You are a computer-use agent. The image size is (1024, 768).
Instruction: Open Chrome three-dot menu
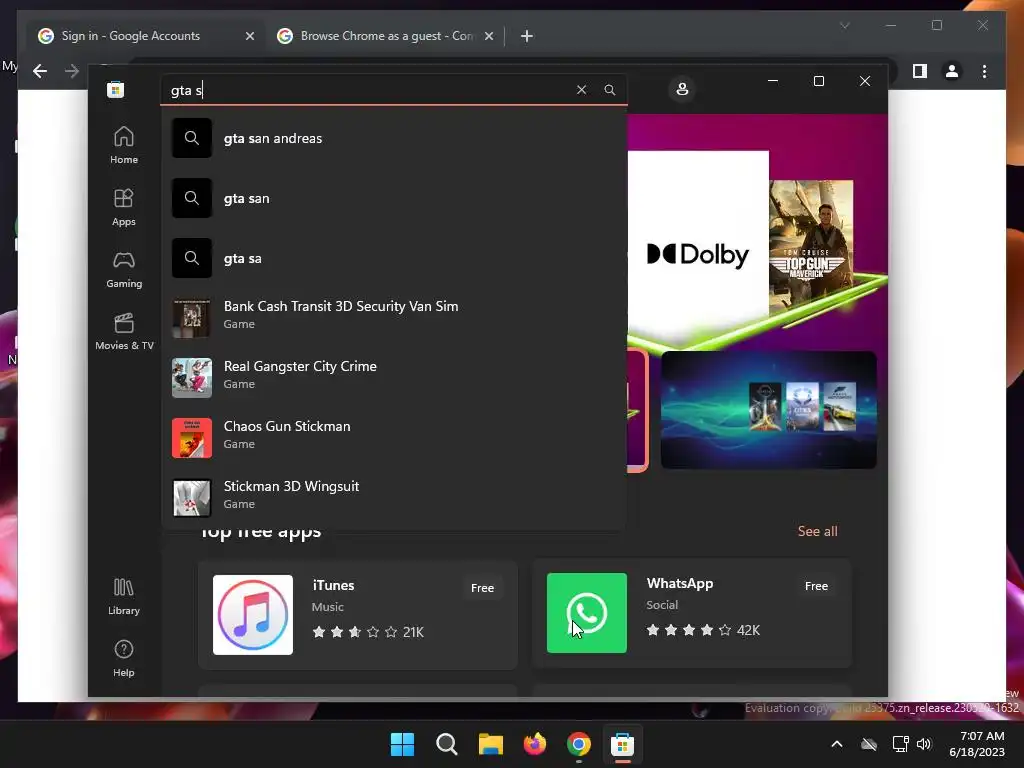[x=984, y=71]
